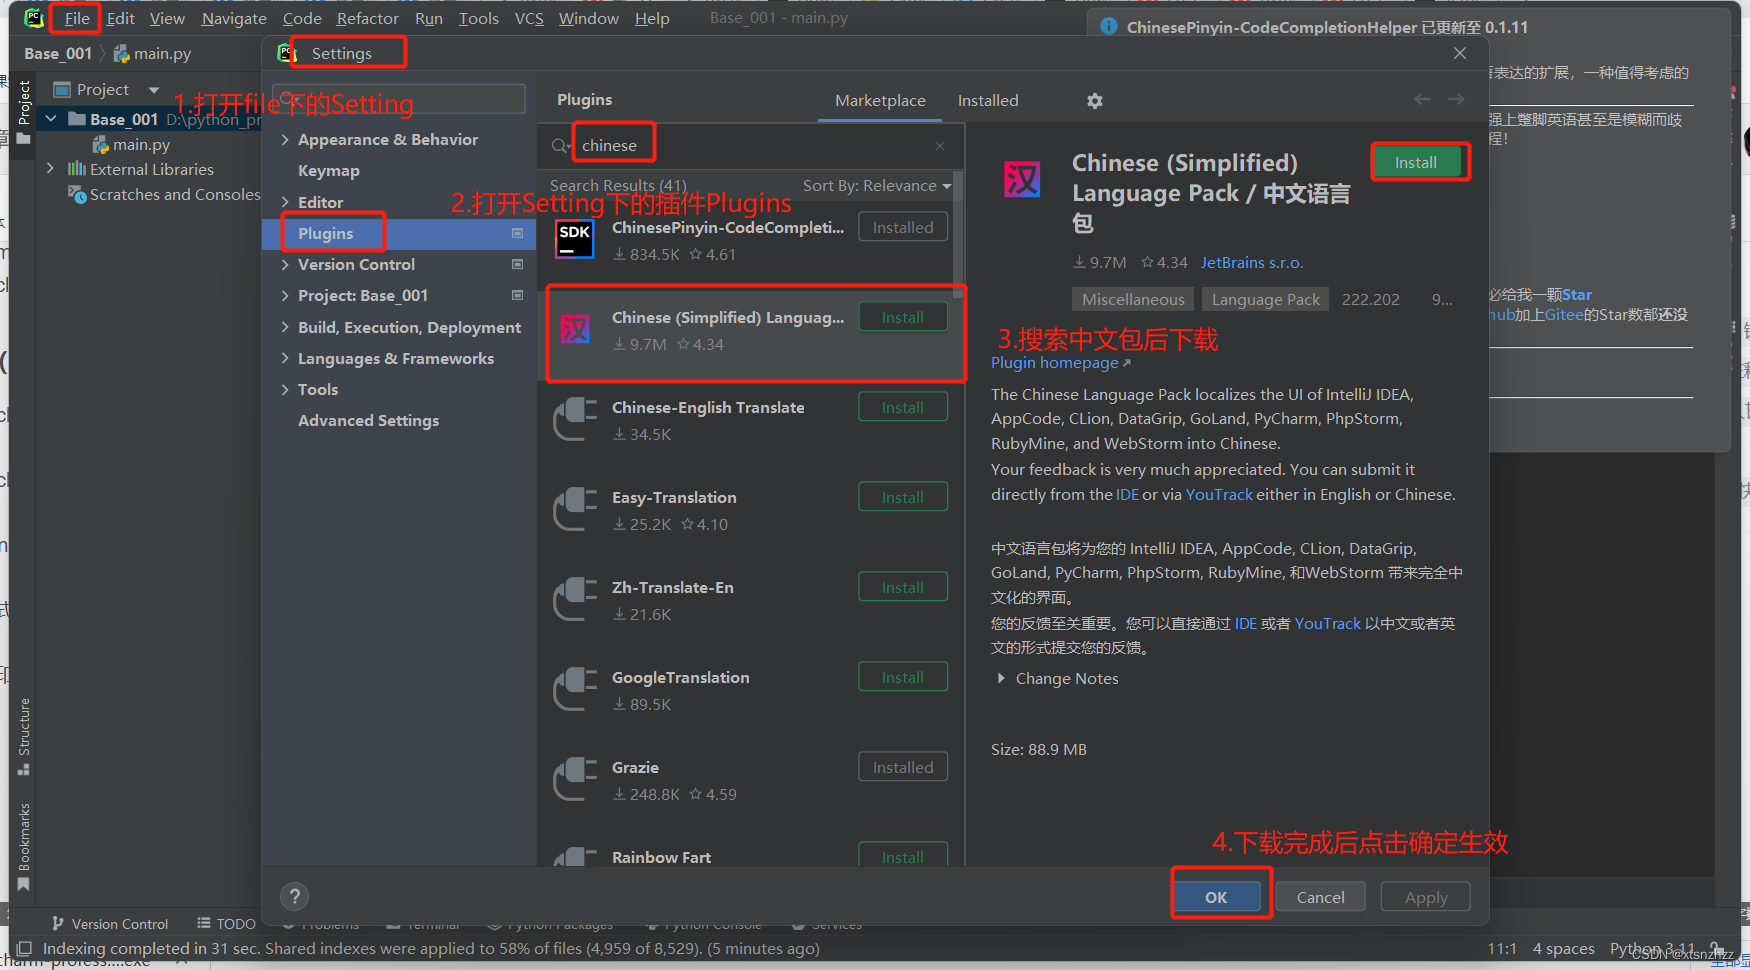This screenshot has height=970, width=1750.
Task: Open the VCS menu
Action: pos(529,18)
